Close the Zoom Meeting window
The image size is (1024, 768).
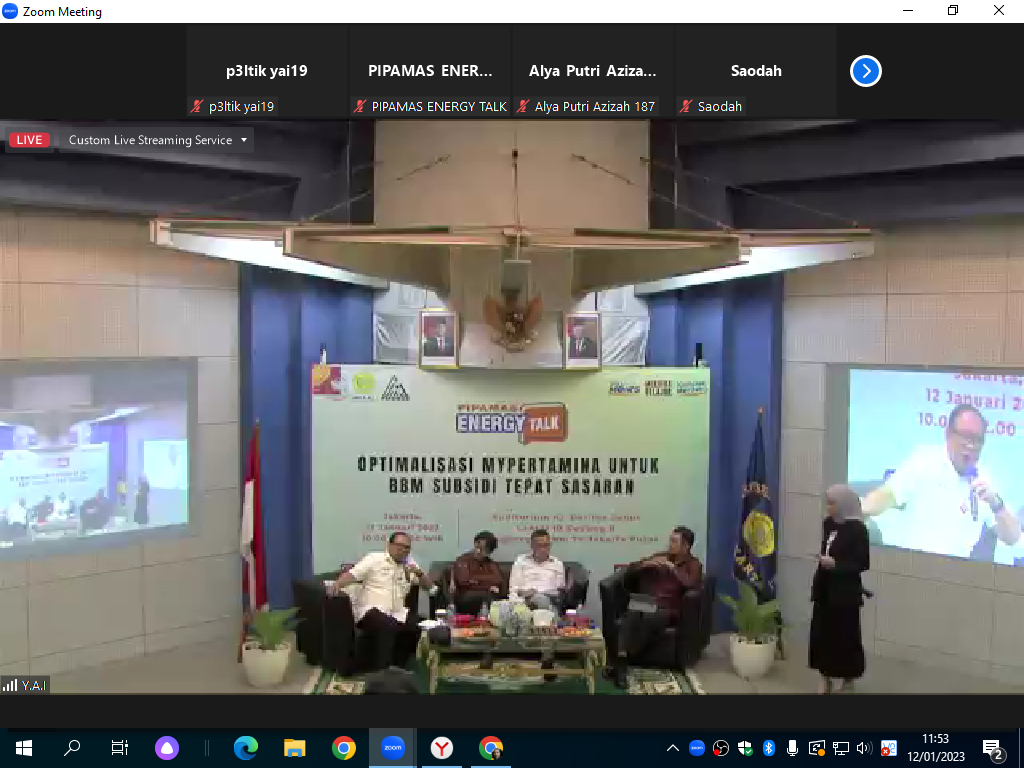[999, 11]
